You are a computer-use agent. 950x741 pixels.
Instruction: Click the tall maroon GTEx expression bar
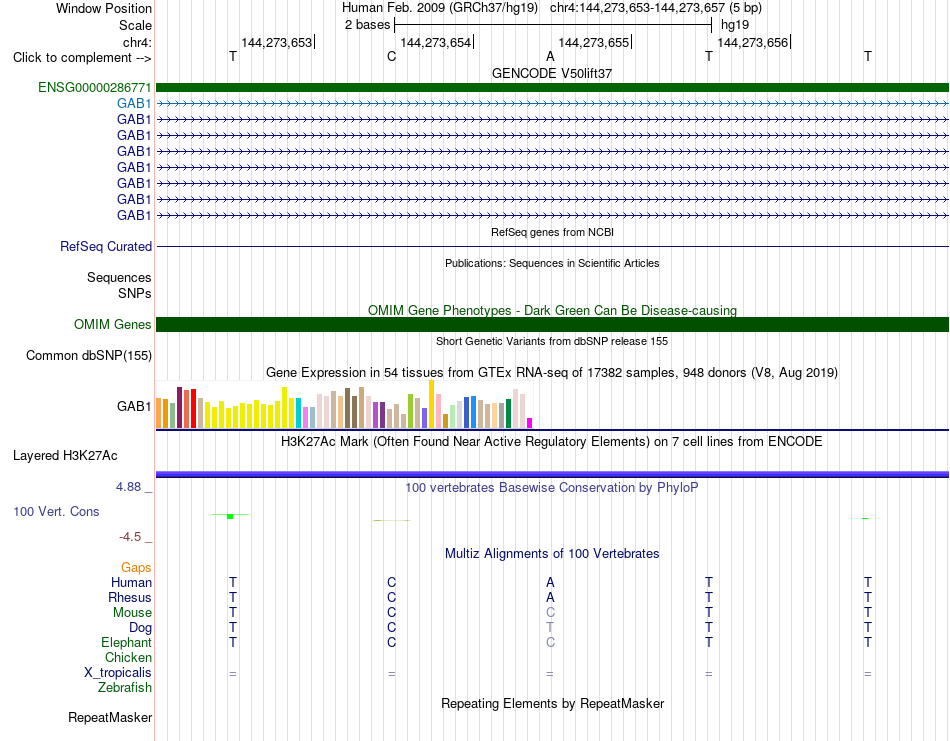coord(179,408)
